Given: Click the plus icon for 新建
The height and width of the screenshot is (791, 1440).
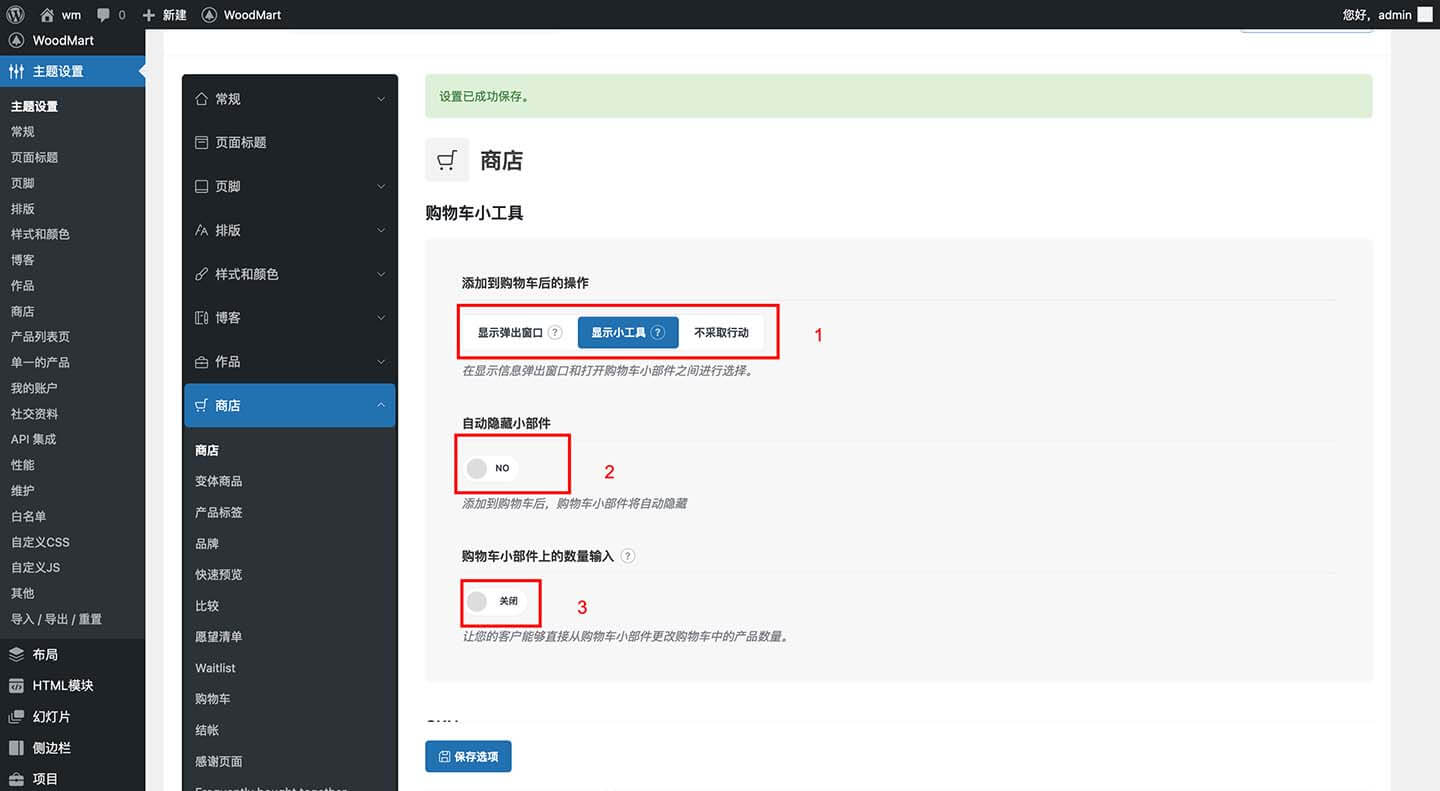Looking at the screenshot, I should pyautogui.click(x=149, y=15).
